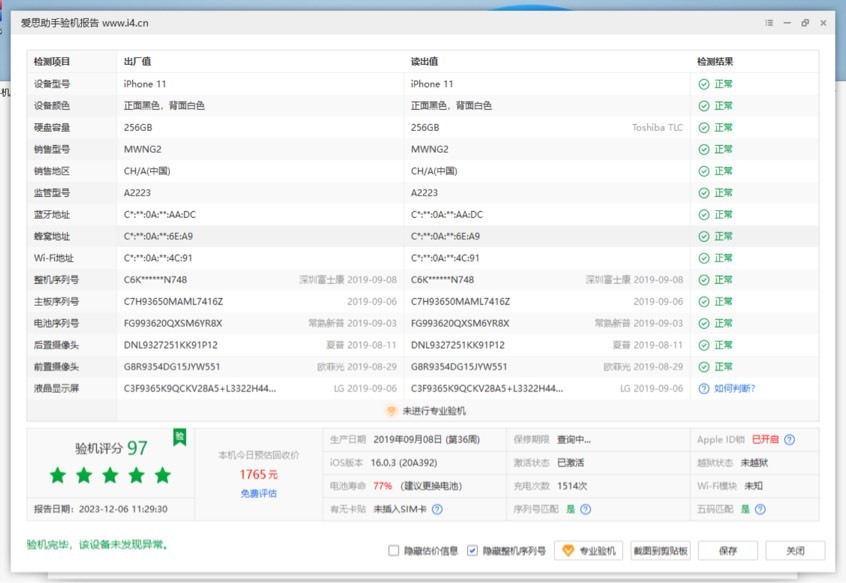
Task: Click the 未进行专业验机 text
Action: 434,411
